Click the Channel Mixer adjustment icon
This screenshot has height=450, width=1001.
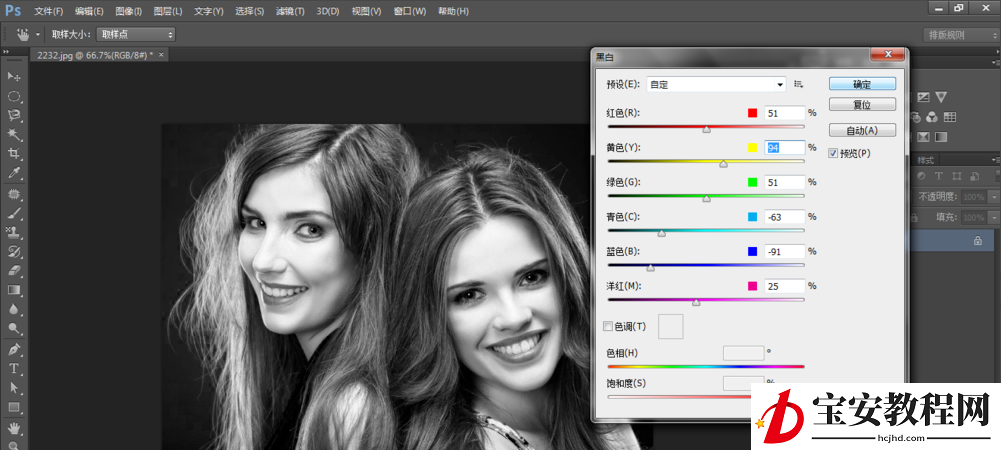click(x=932, y=117)
